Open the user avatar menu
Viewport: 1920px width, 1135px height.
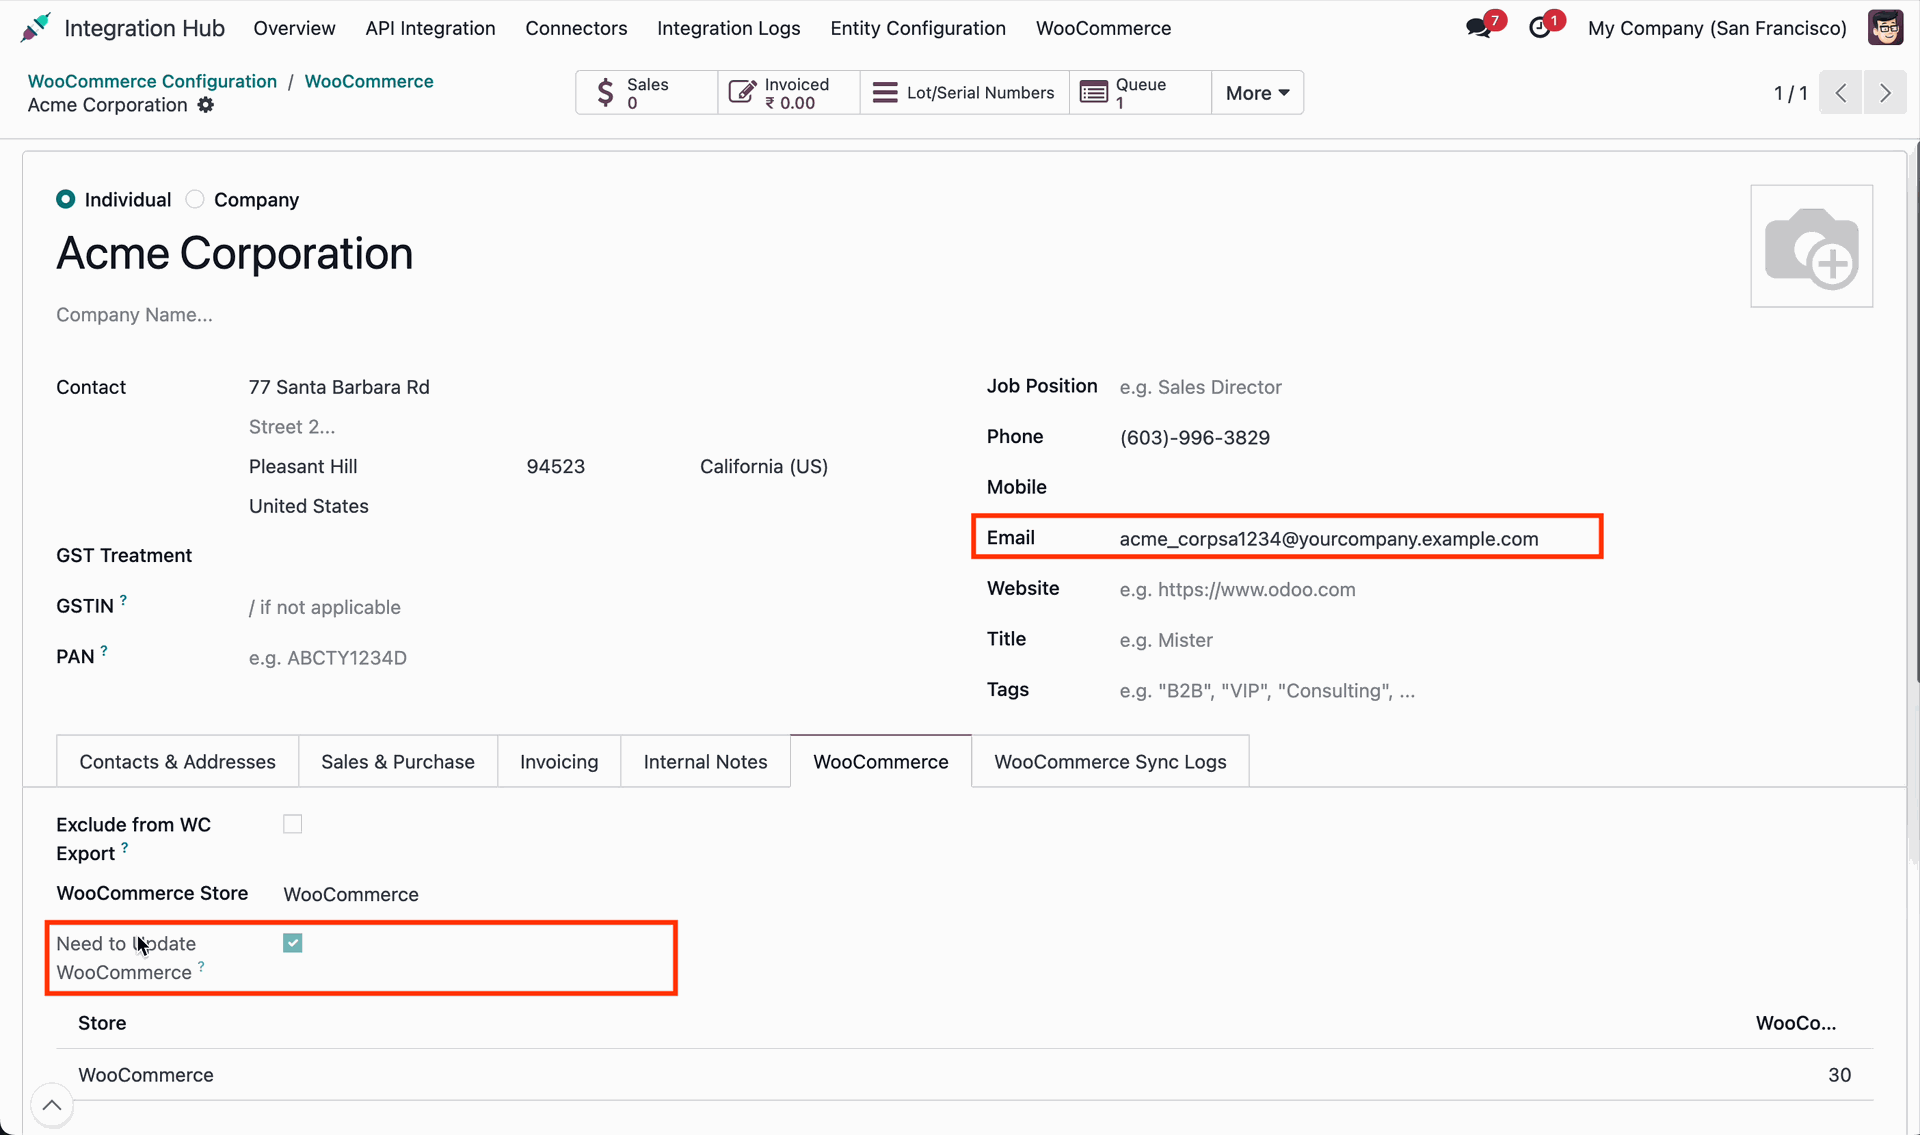click(1885, 28)
